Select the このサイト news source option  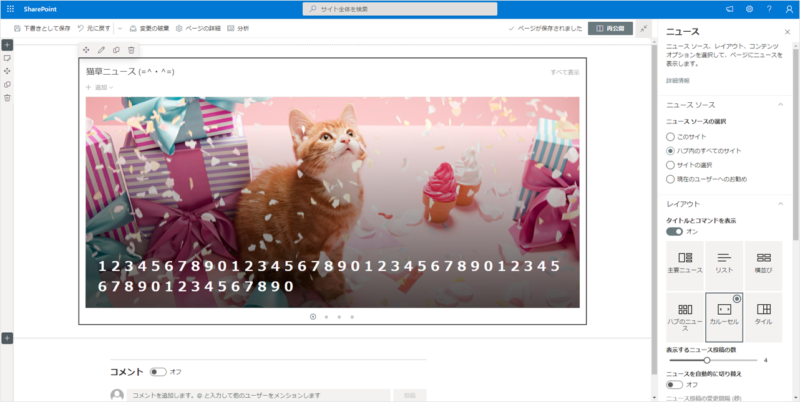671,136
